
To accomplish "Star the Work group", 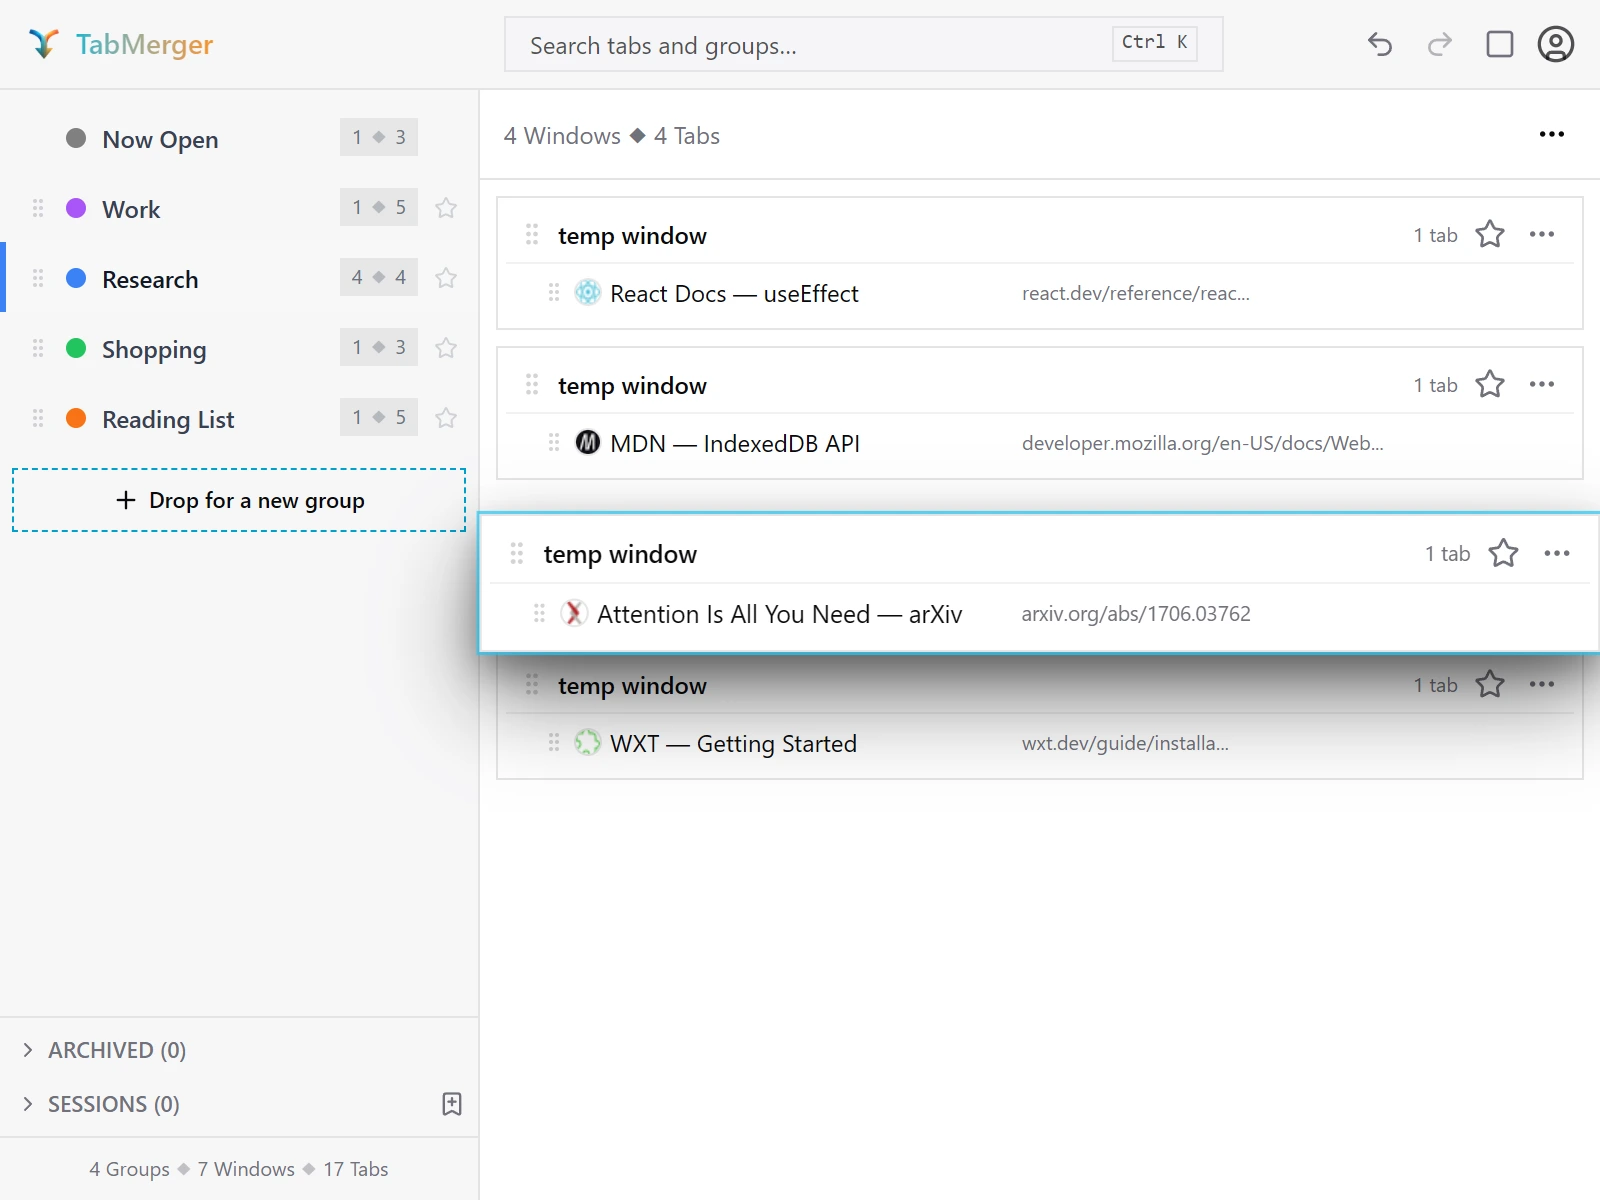I will click(446, 208).
